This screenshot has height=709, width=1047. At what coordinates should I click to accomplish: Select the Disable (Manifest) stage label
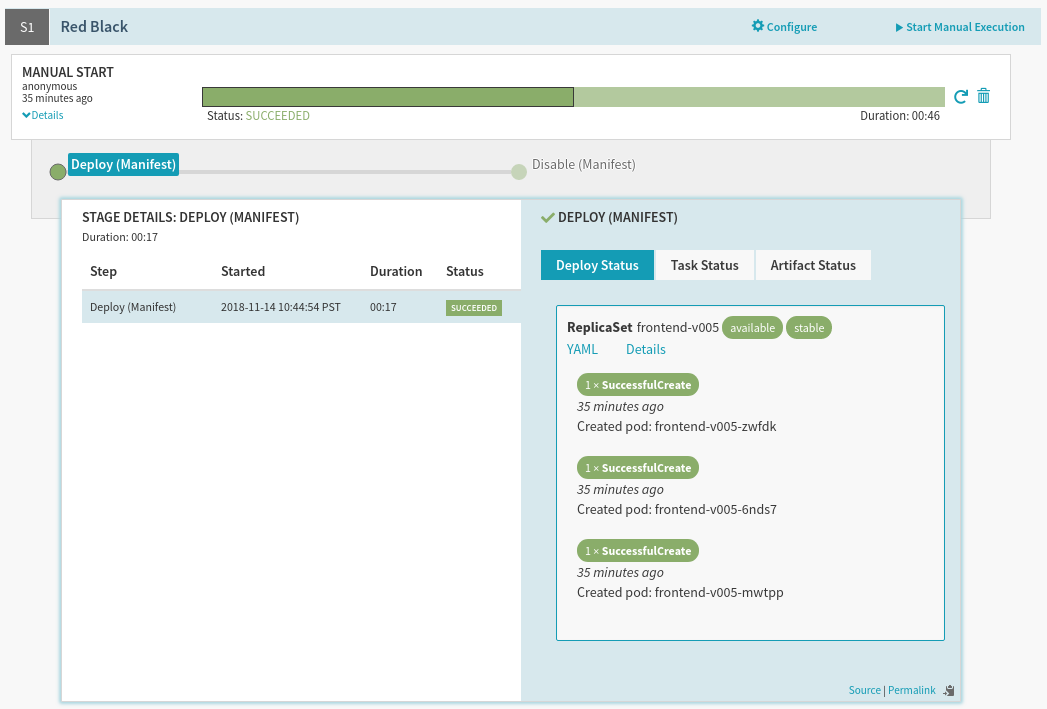tap(583, 164)
